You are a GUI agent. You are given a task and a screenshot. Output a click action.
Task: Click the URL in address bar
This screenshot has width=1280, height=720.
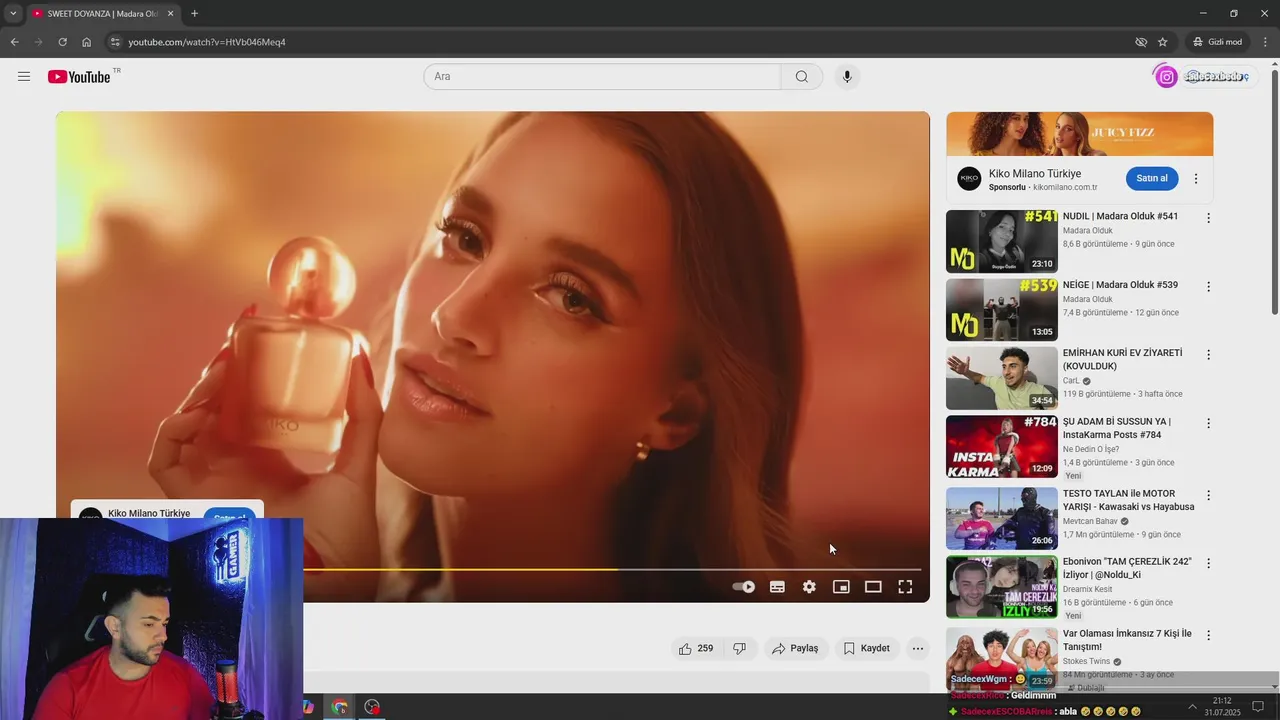coord(207,42)
